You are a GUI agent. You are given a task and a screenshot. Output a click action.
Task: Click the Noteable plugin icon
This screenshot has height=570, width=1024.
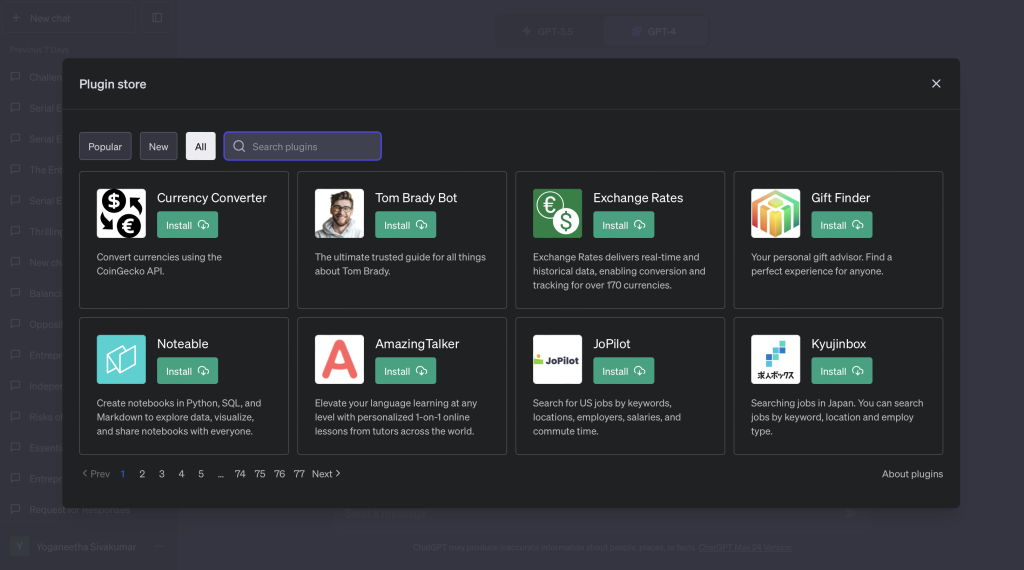(121, 360)
